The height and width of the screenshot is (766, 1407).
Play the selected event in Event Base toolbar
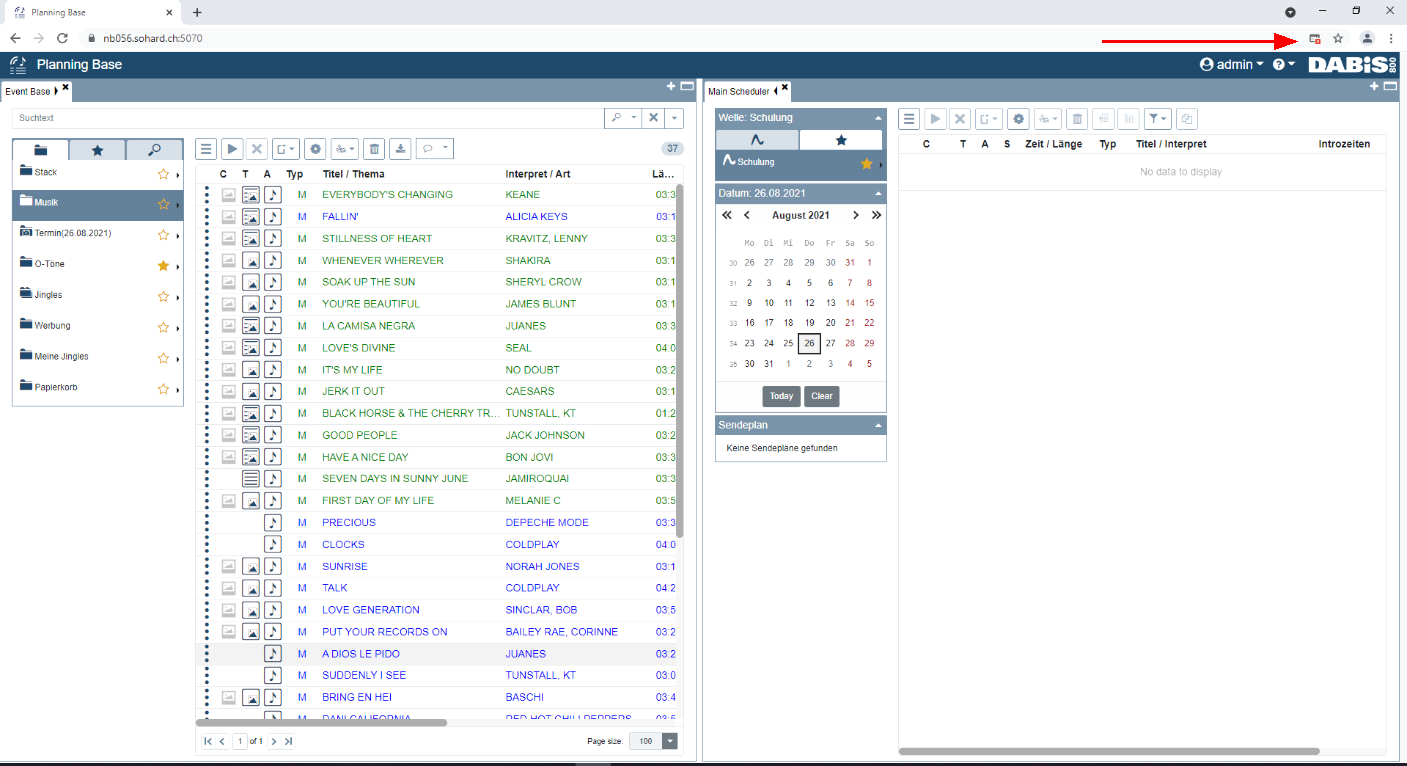[232, 149]
